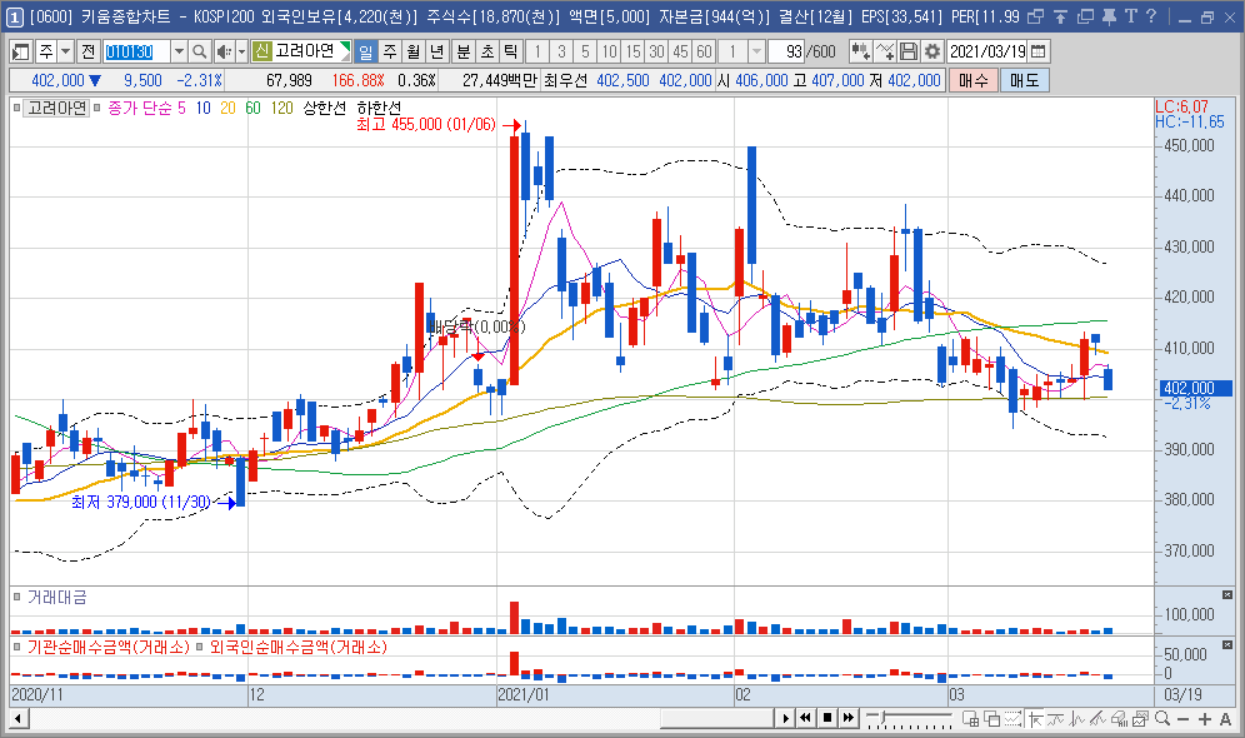Screen dimensions: 1245x738
Task: Select the 10 interval button
Action: click(x=609, y=51)
